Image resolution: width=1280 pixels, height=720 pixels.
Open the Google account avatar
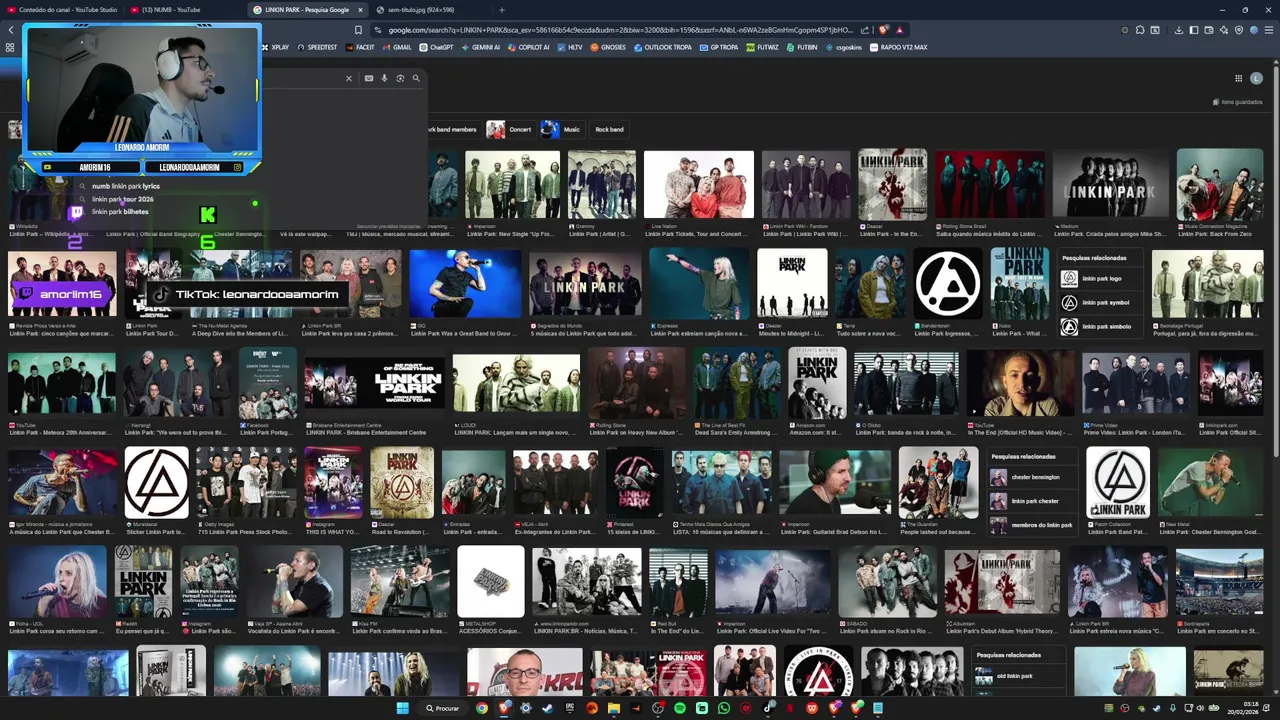point(1257,78)
